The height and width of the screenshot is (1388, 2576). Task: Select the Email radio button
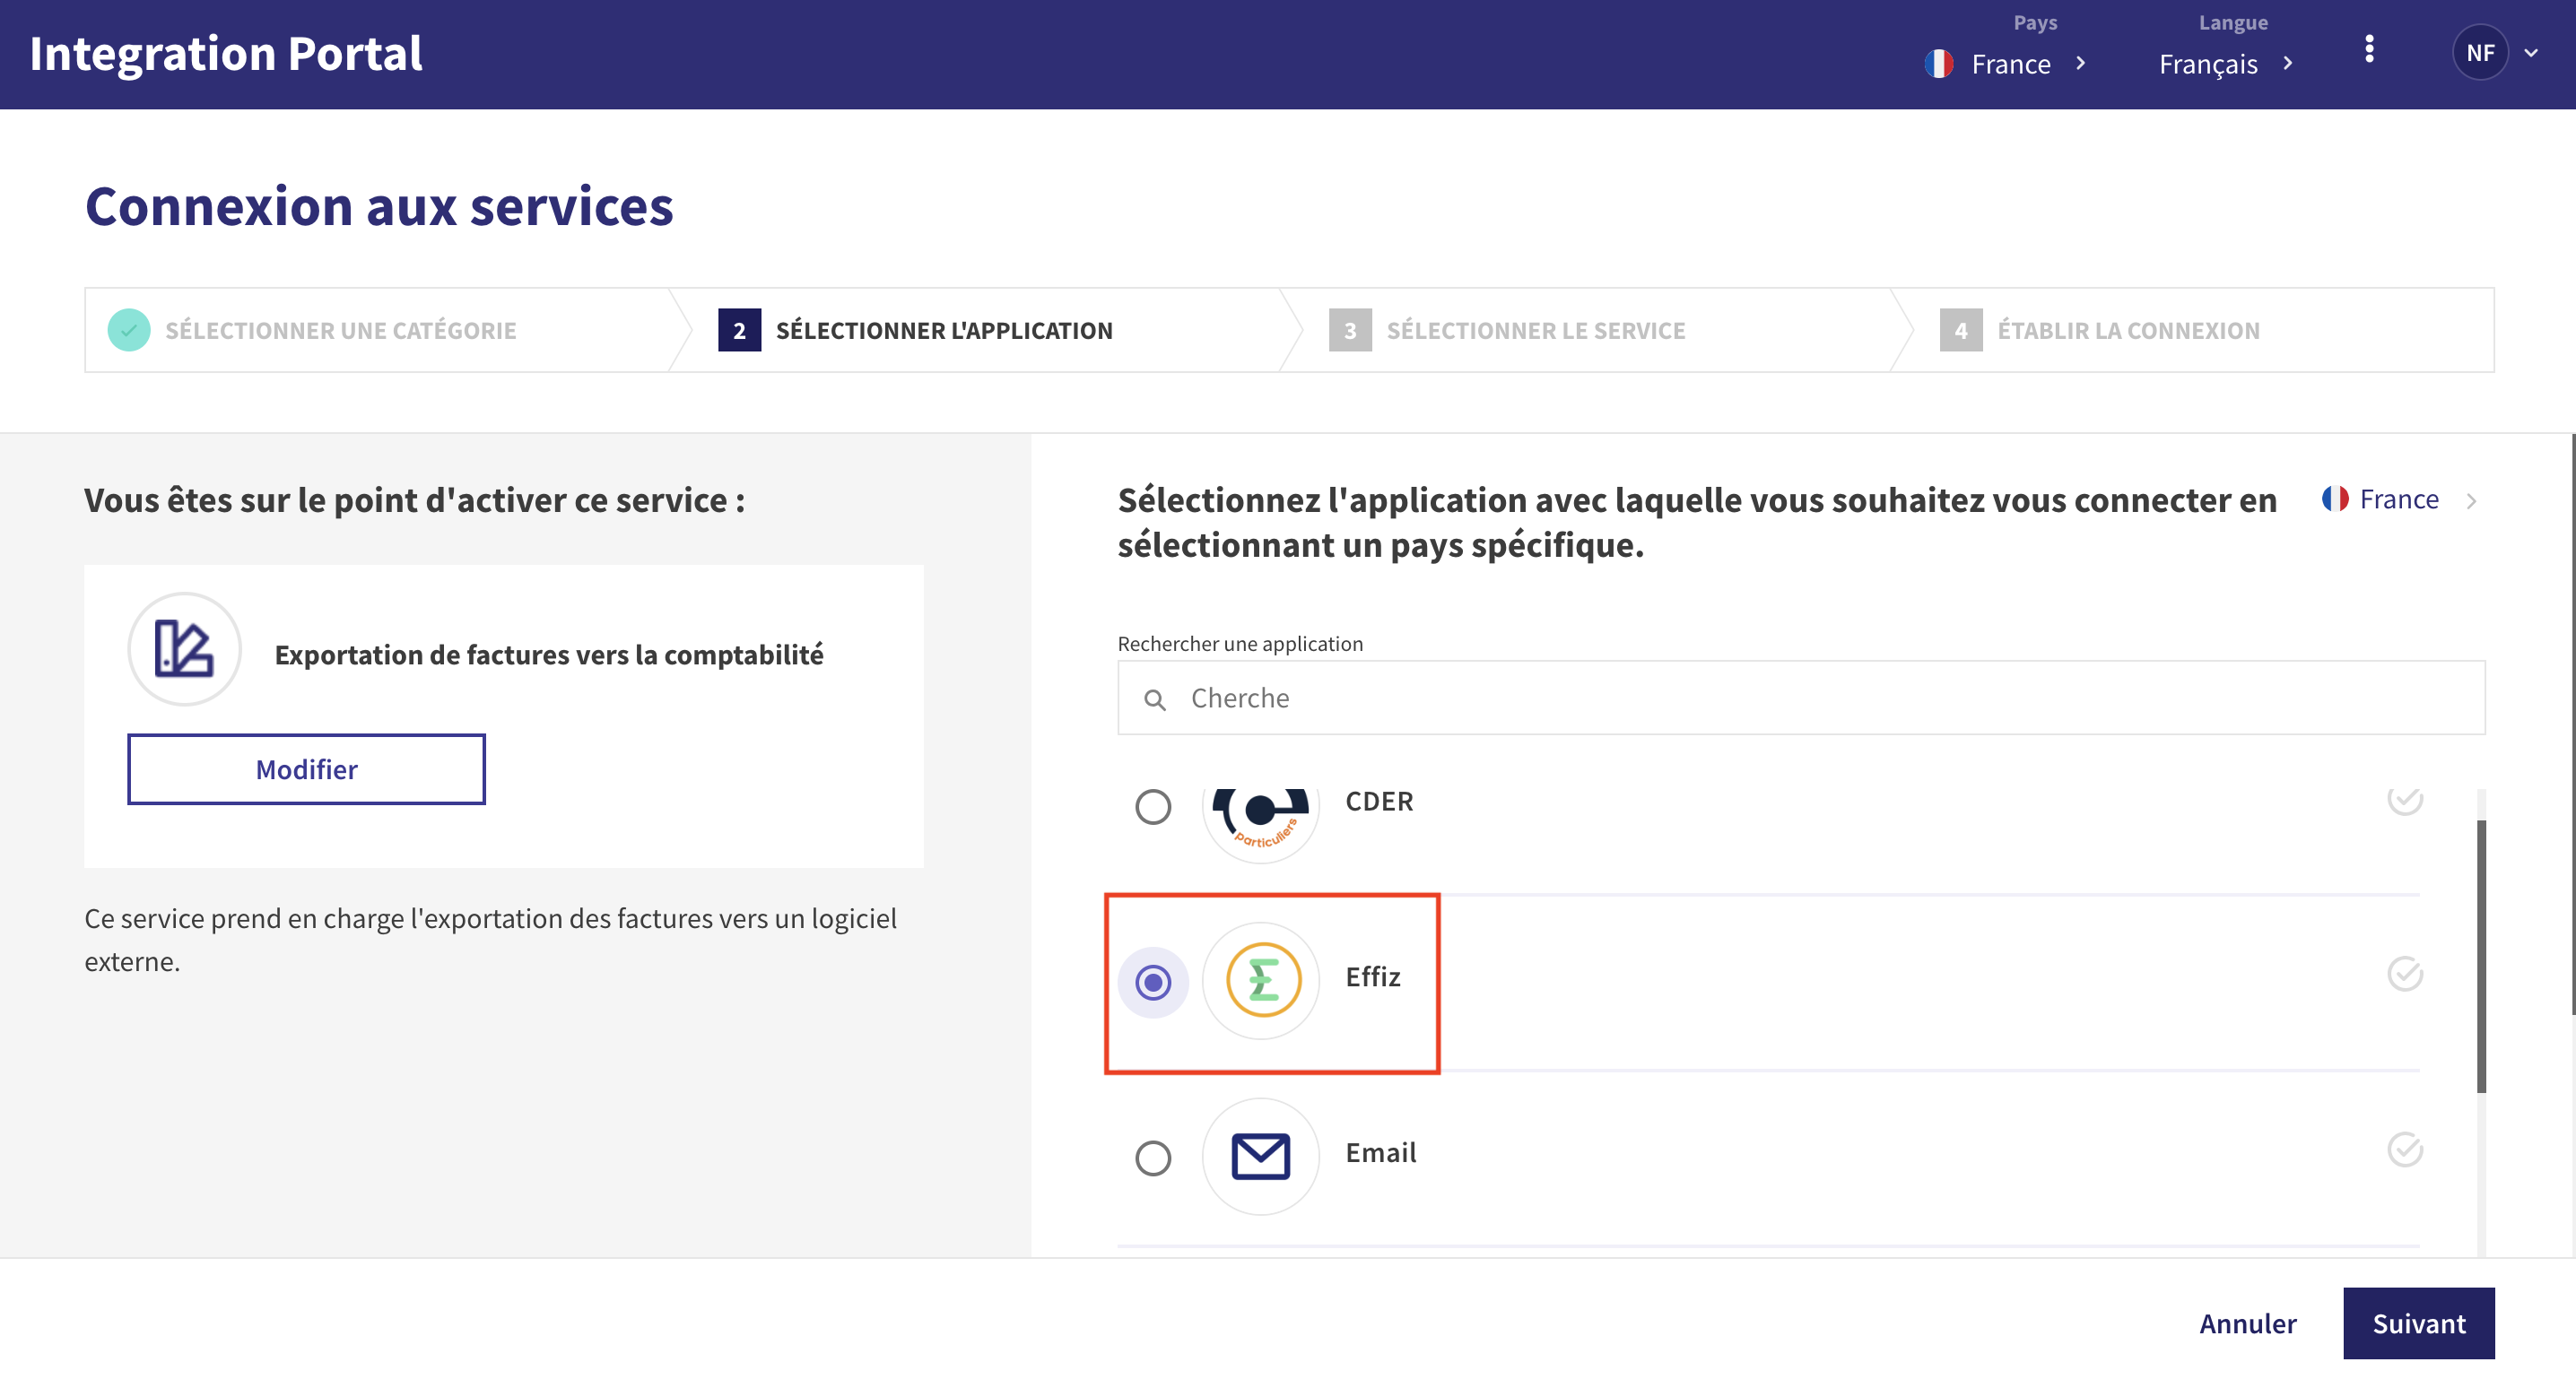(1152, 1158)
